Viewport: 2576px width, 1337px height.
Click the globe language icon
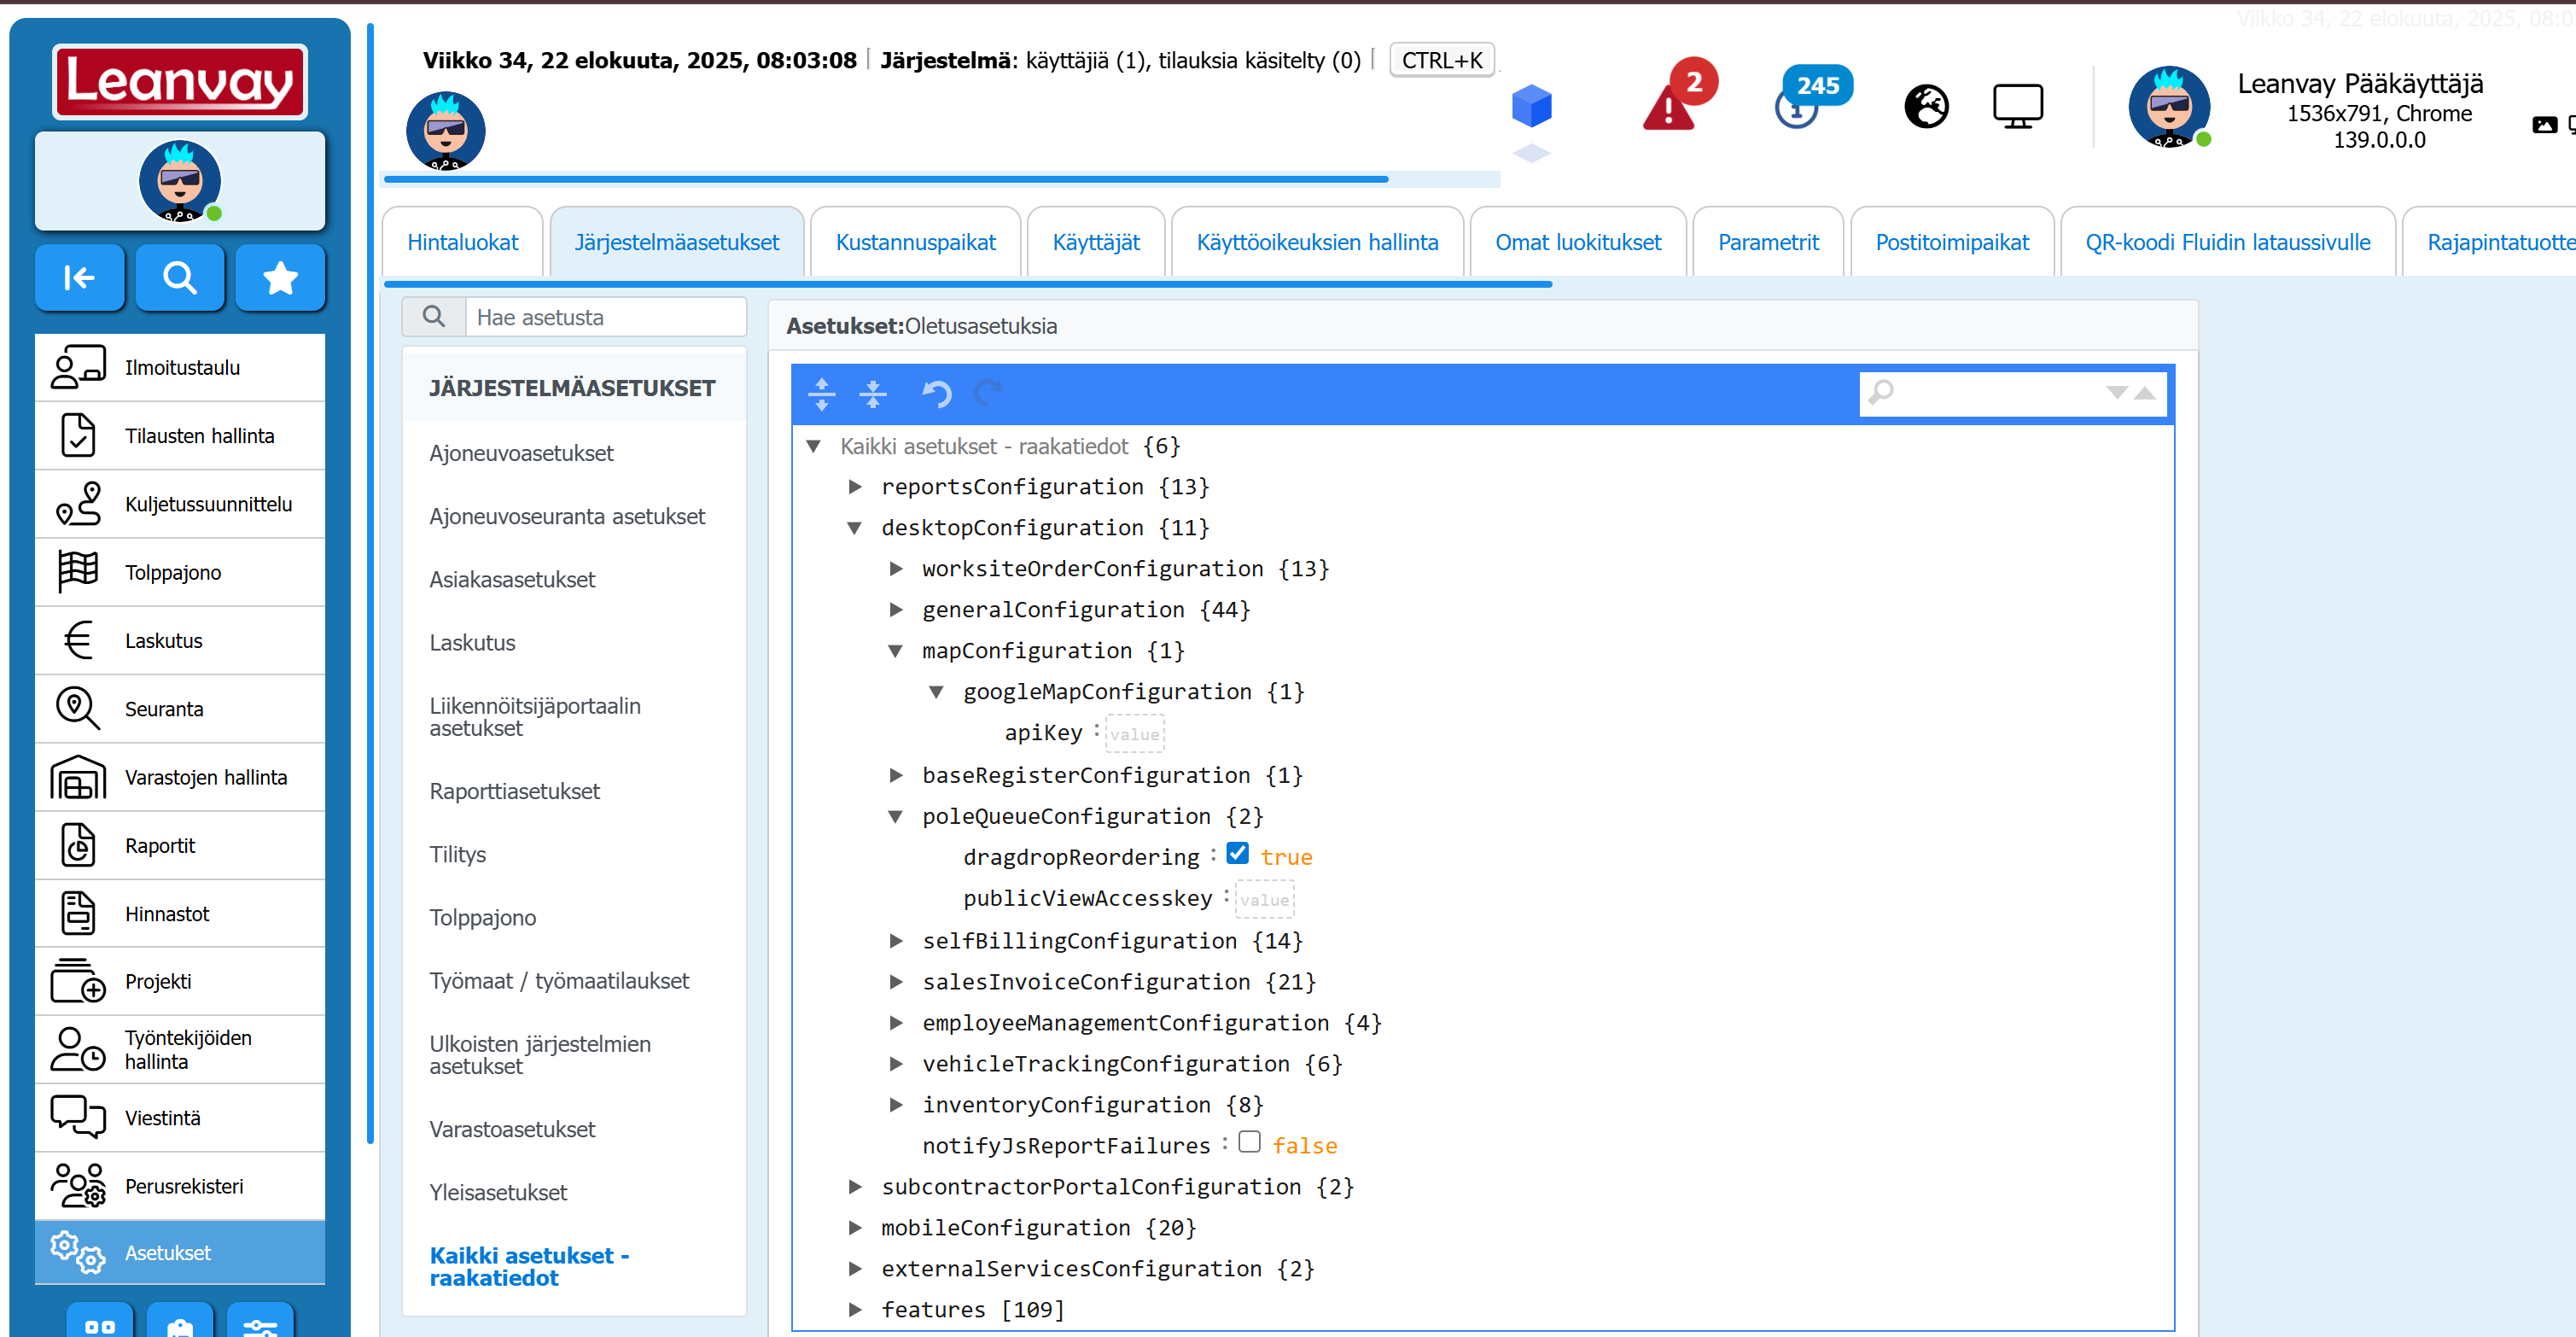pos(1926,106)
